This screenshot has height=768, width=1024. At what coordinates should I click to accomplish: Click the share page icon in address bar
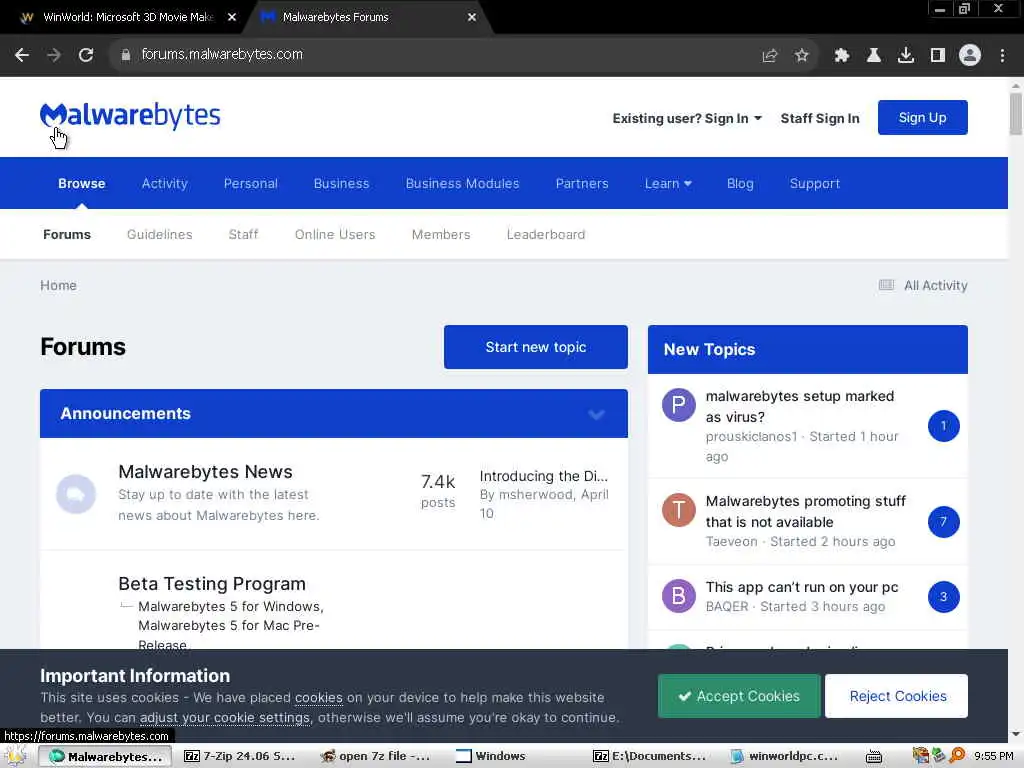(770, 56)
